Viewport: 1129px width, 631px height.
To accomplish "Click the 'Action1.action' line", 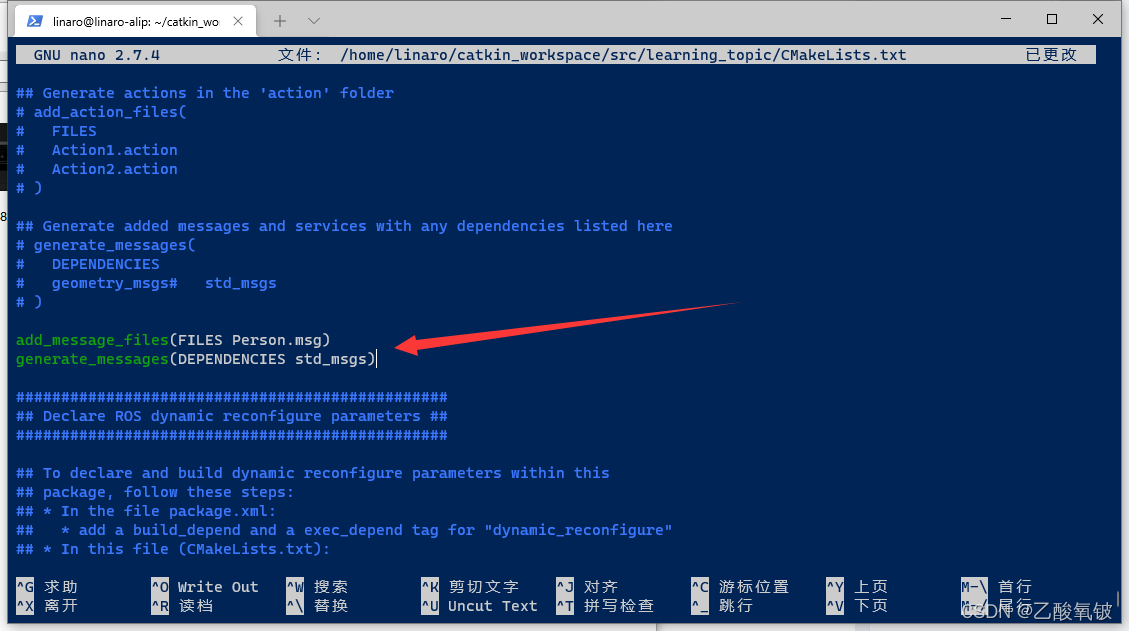I will tap(96, 150).
